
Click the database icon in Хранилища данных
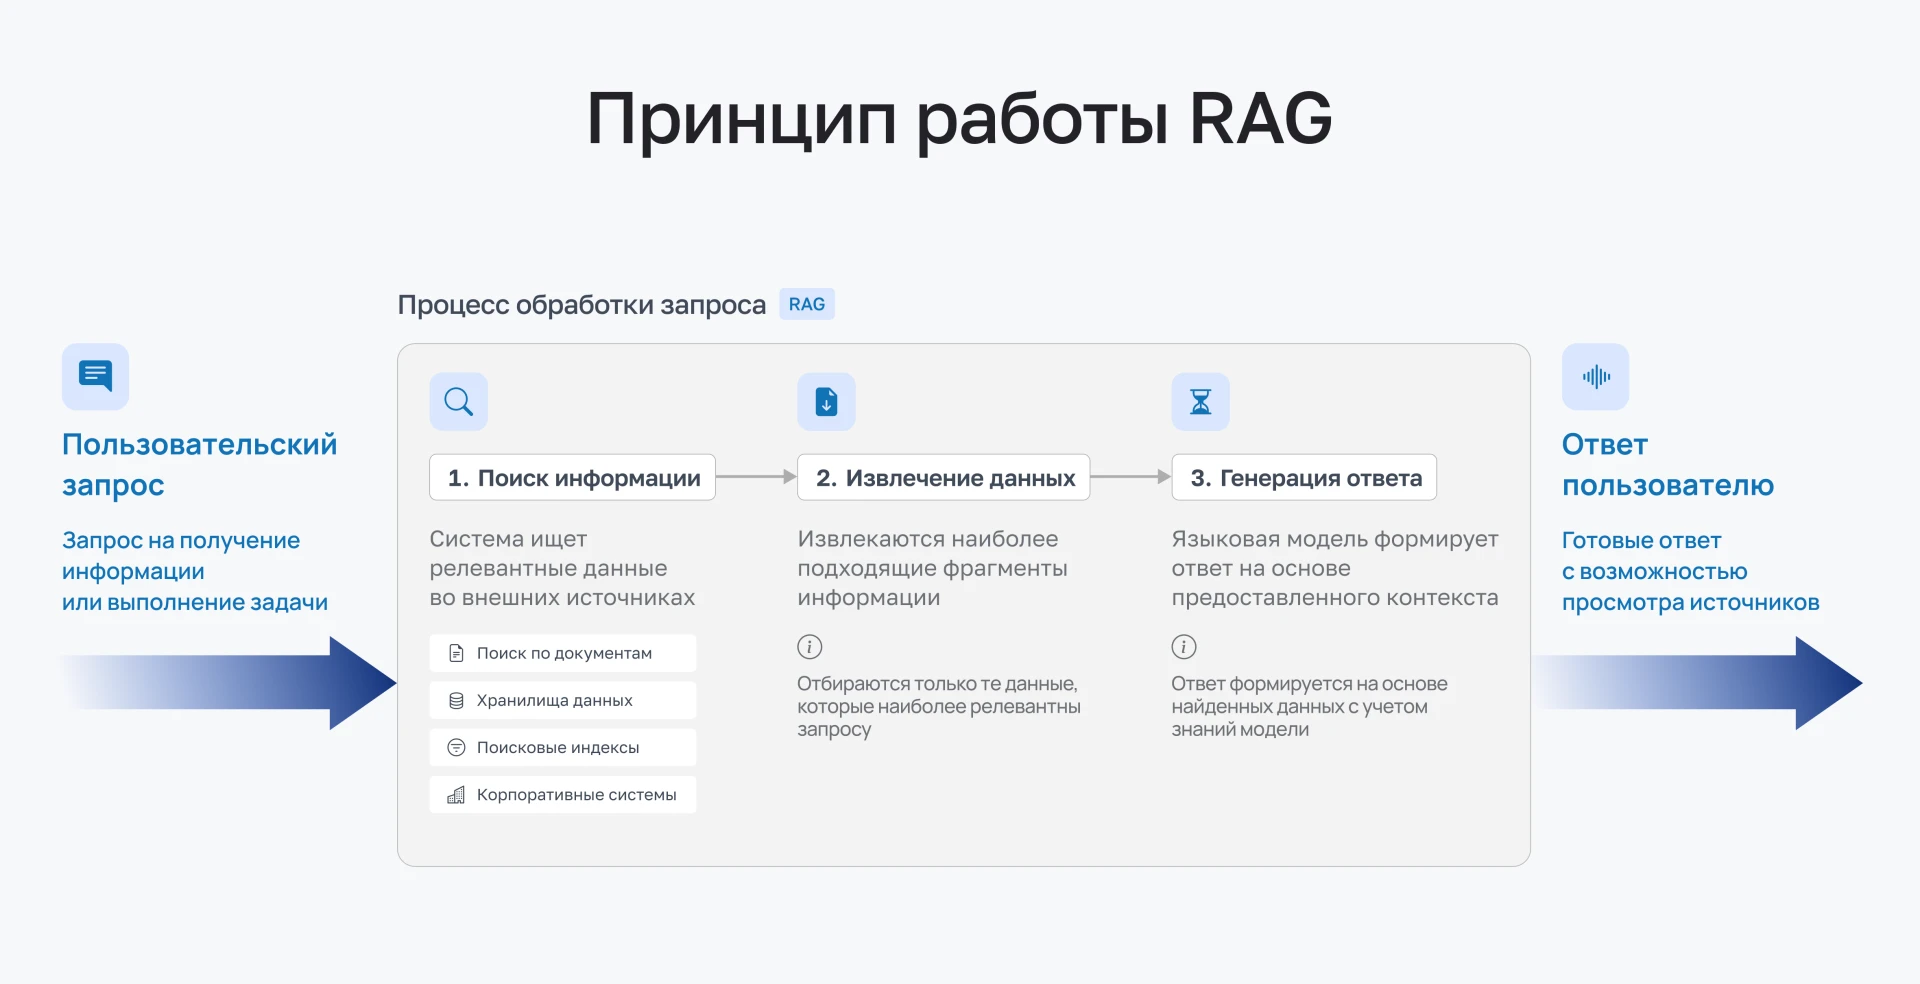[x=456, y=700]
